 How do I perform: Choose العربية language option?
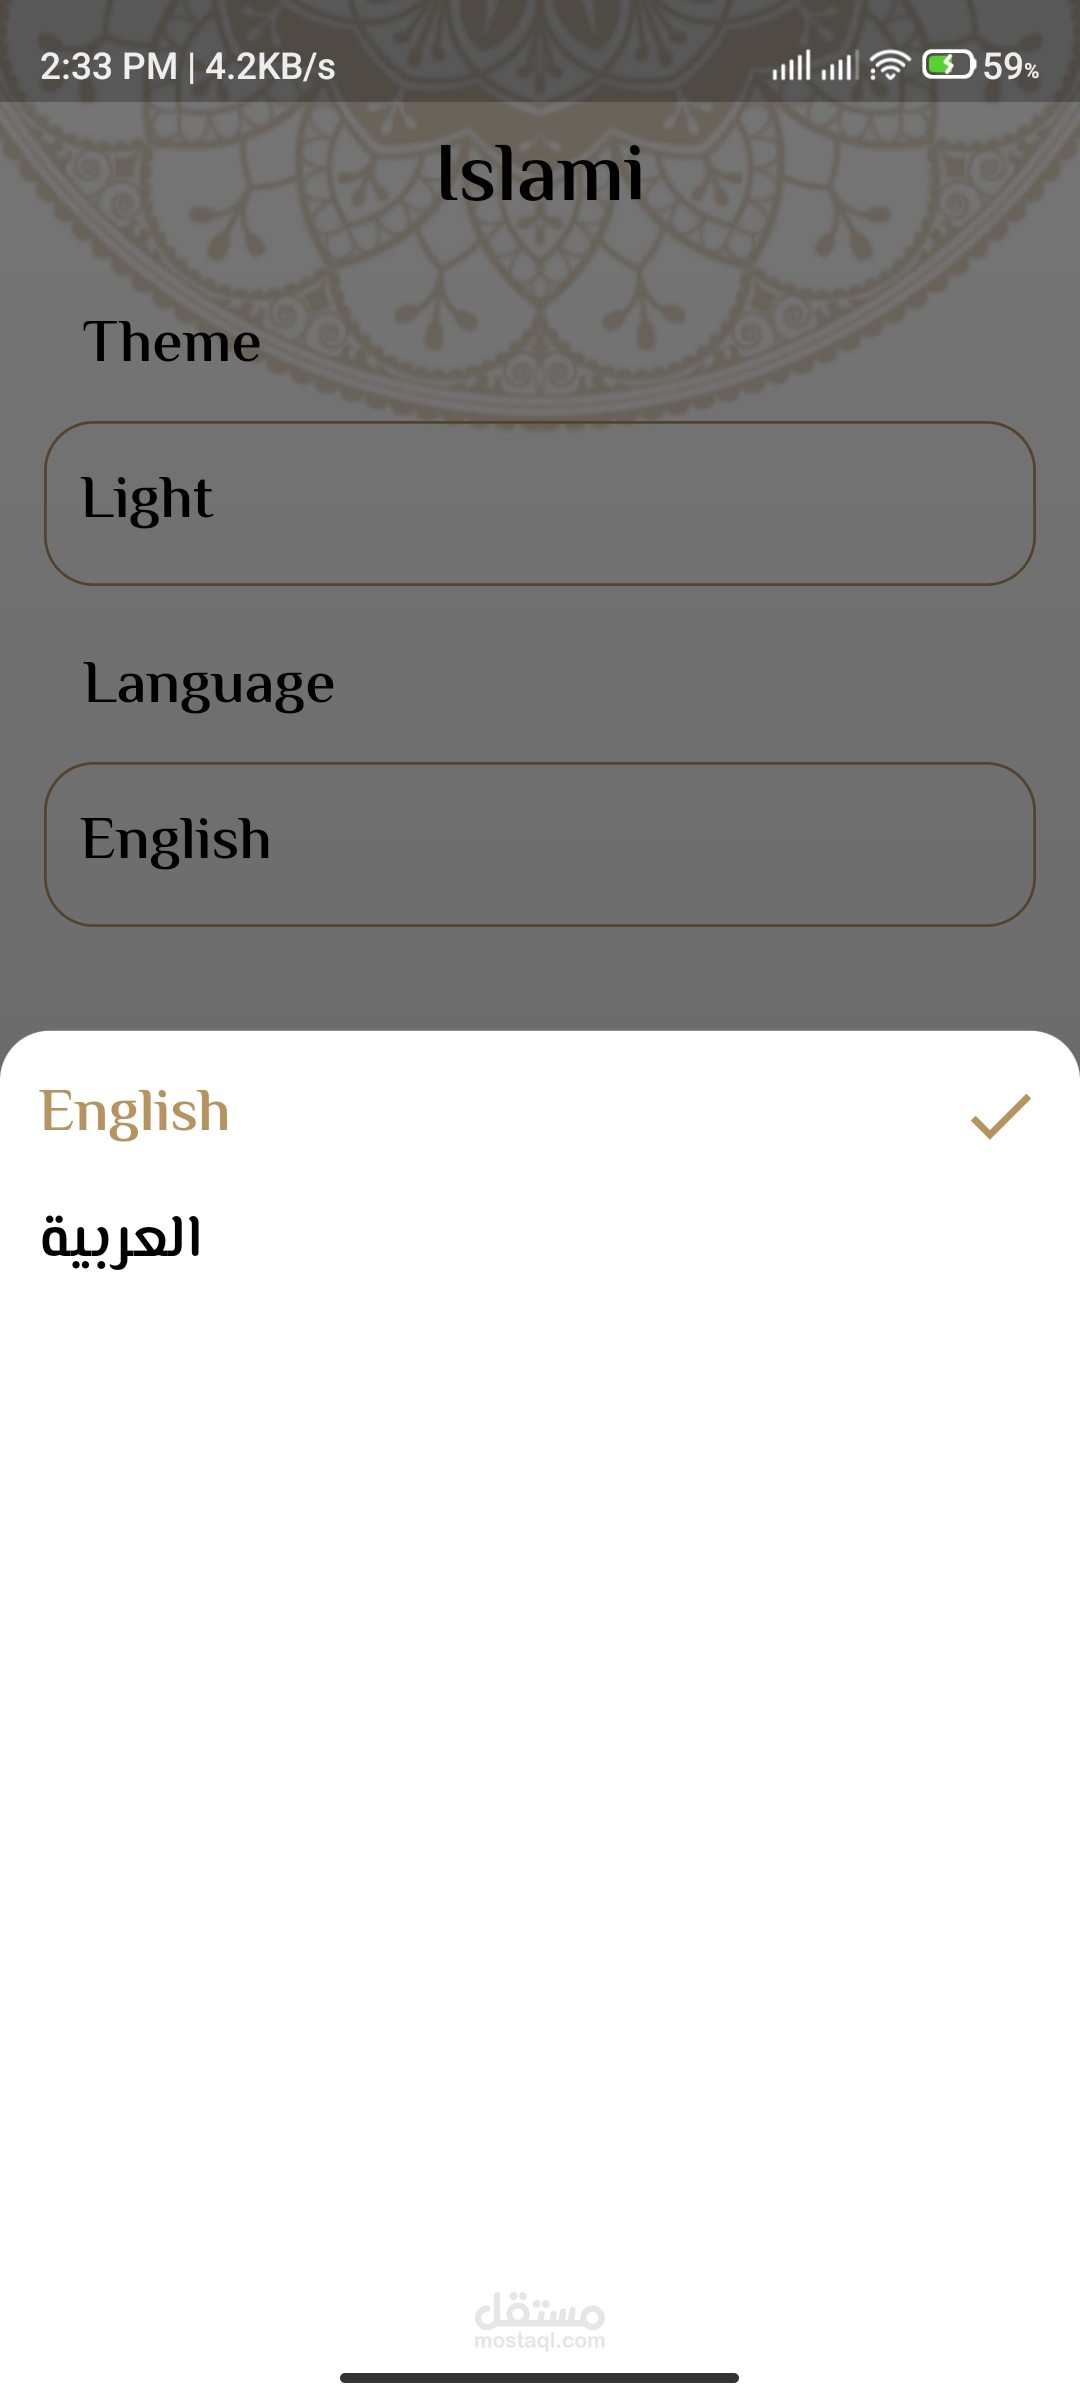point(121,1239)
